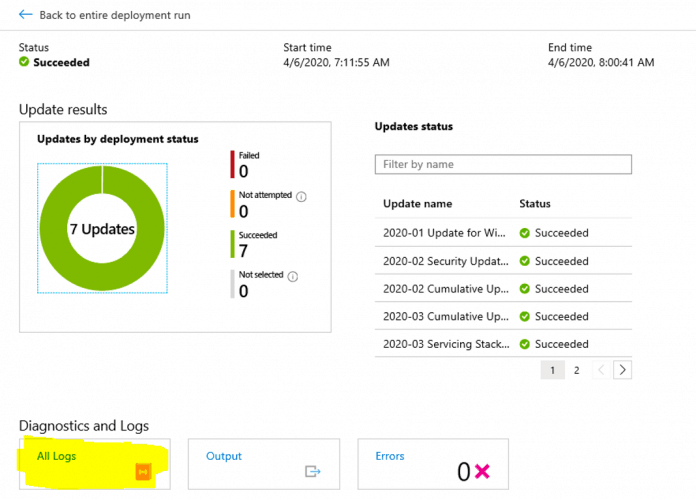The image size is (696, 499).
Task: Click the End time value
Action: pos(601,63)
